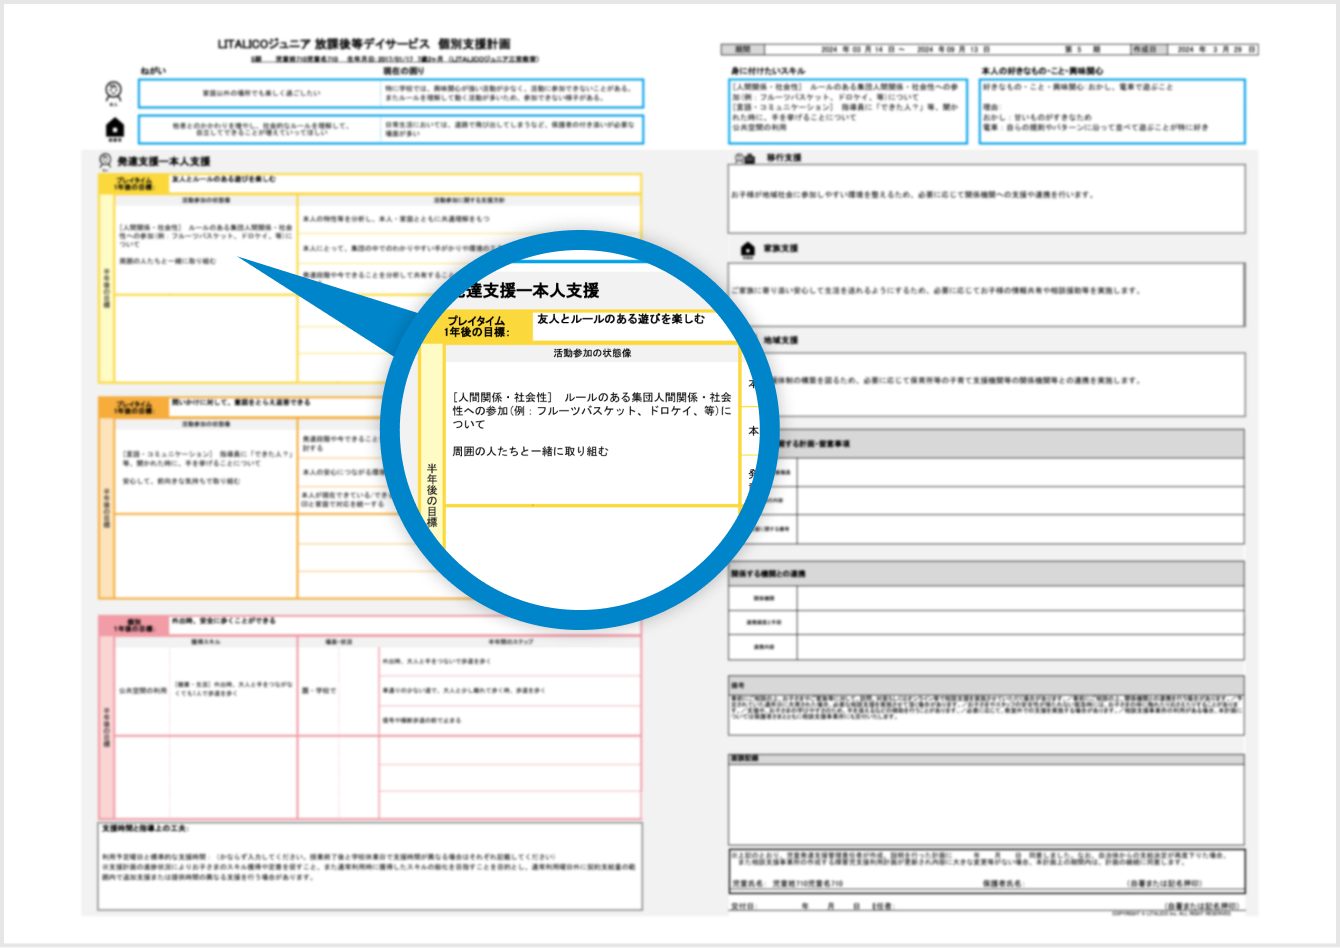This screenshot has height=948, width=1340.
Task: Click the building icon next to 移行支援
Action: (746, 158)
